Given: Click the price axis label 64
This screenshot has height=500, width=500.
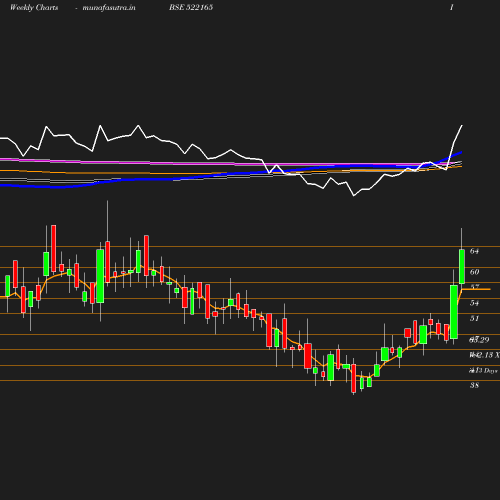Looking at the screenshot, I should [474, 251].
